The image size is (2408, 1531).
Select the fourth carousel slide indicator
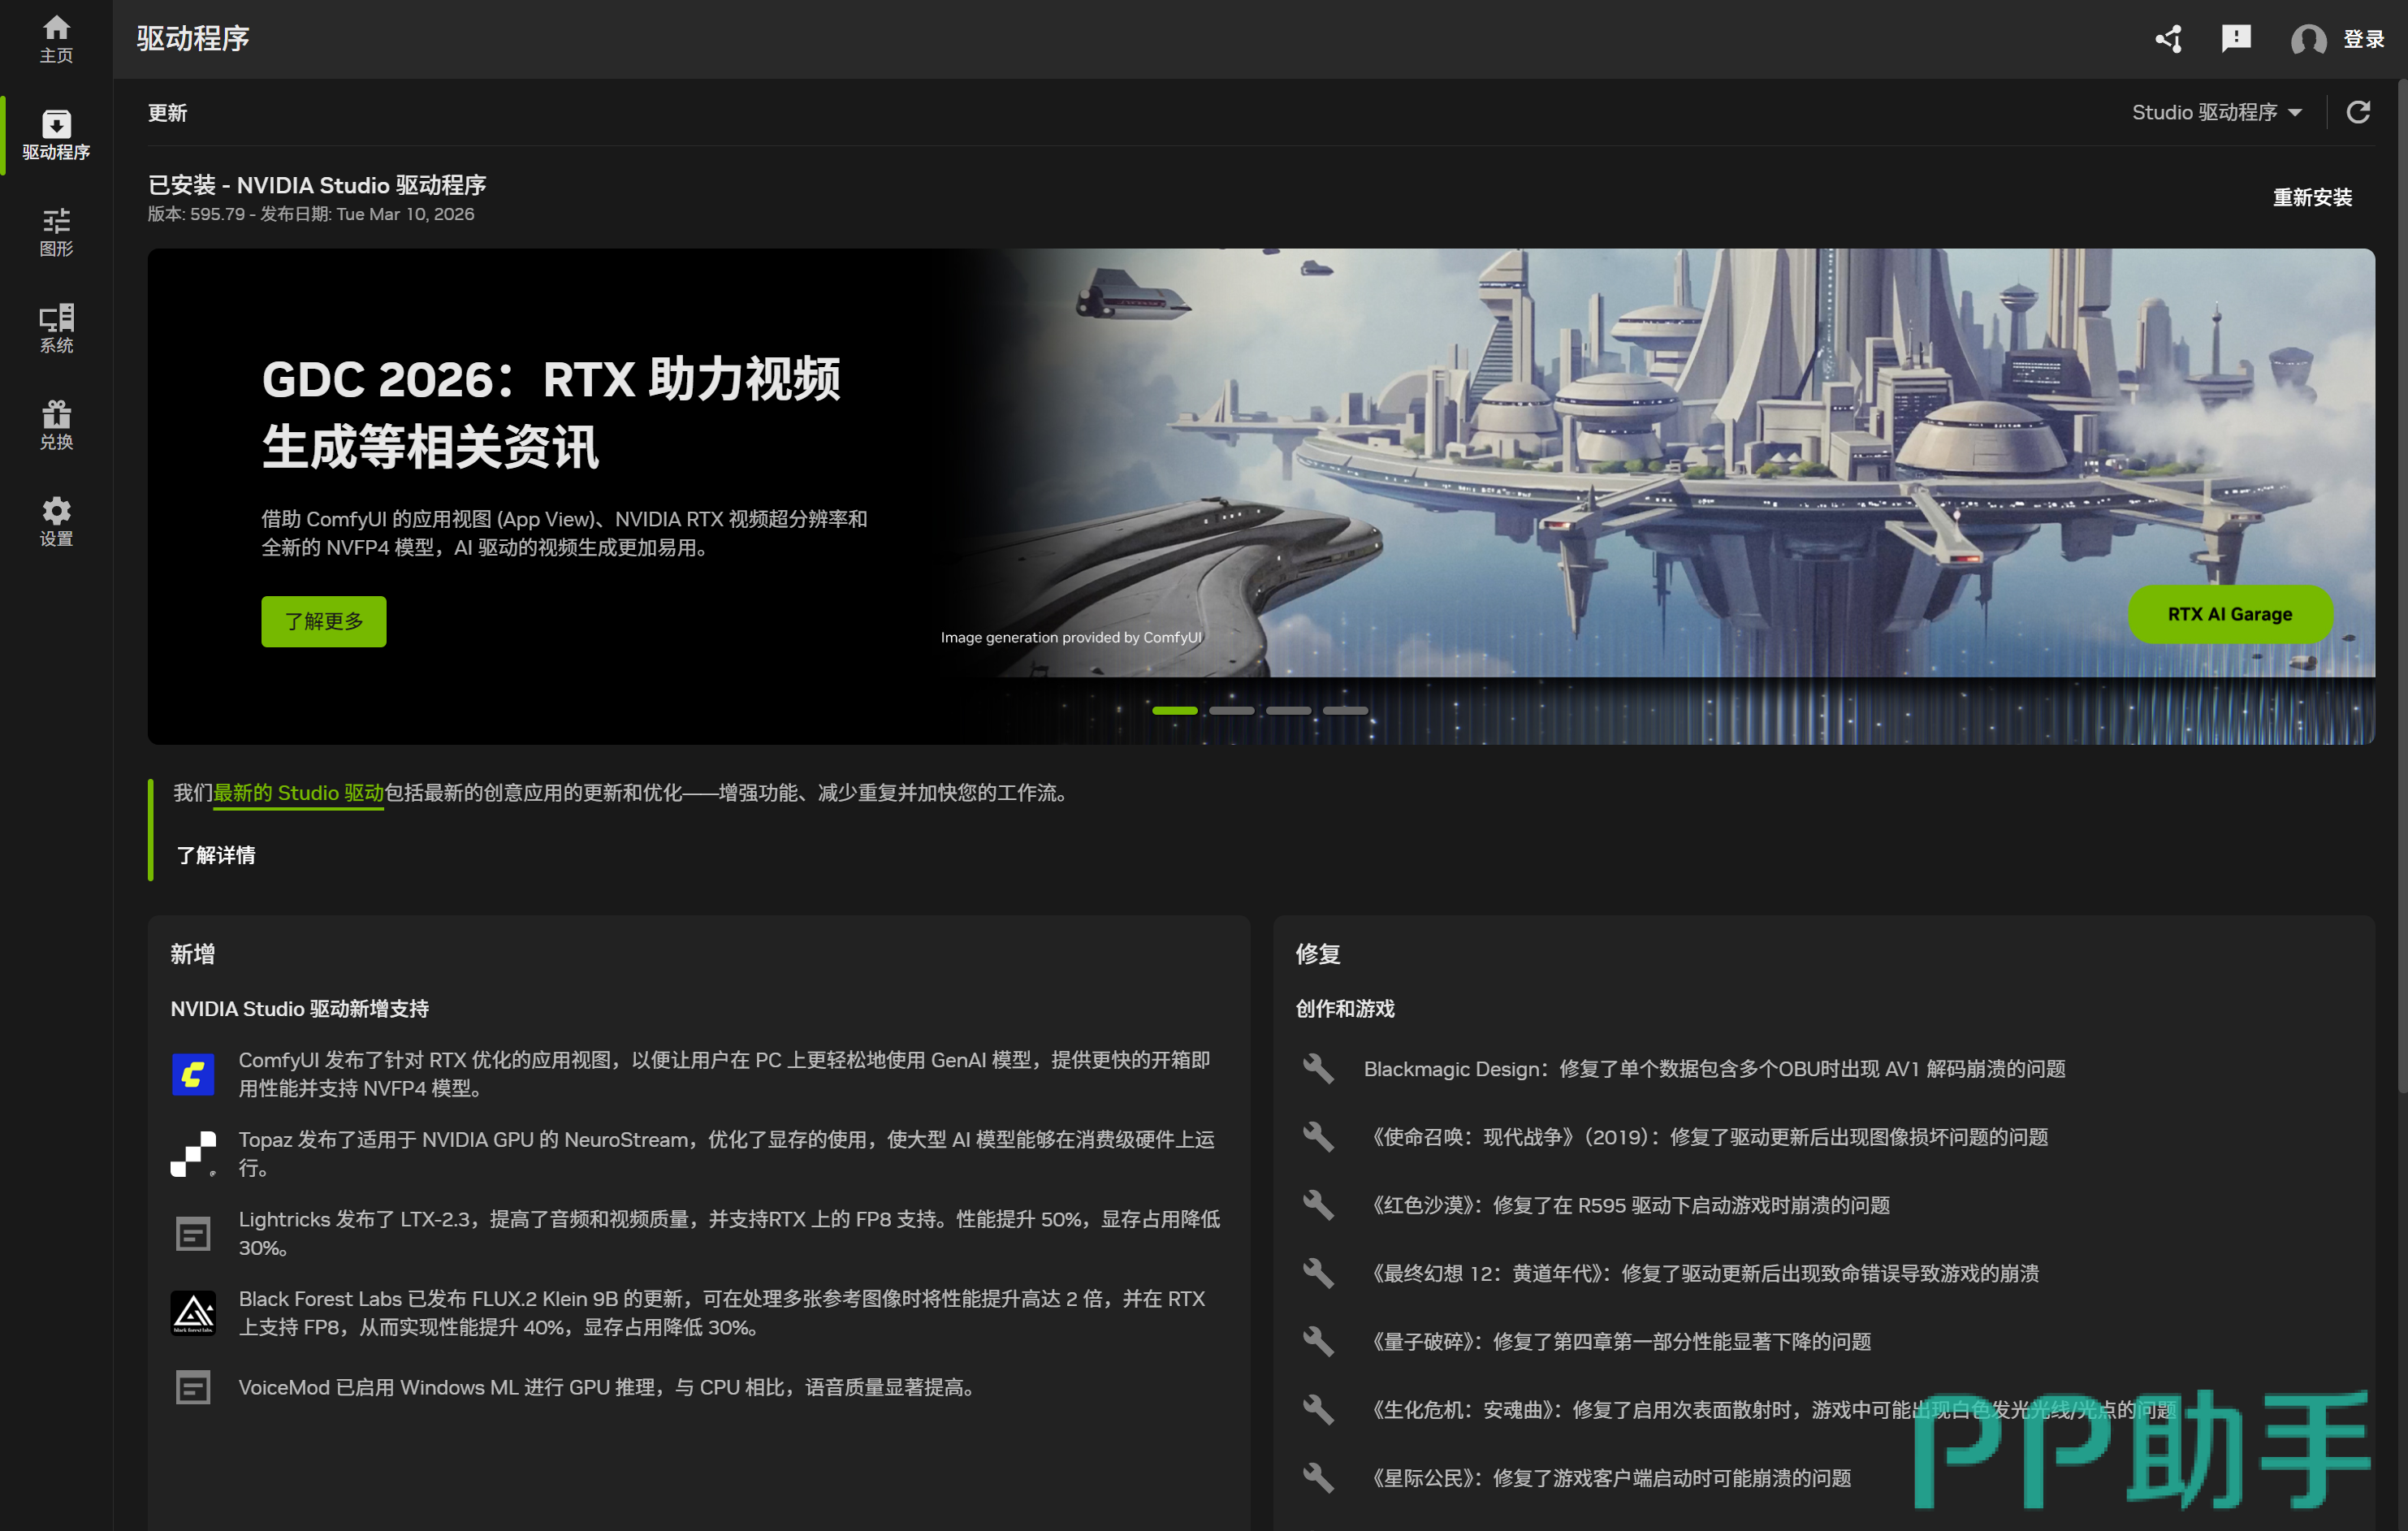pyautogui.click(x=1345, y=710)
